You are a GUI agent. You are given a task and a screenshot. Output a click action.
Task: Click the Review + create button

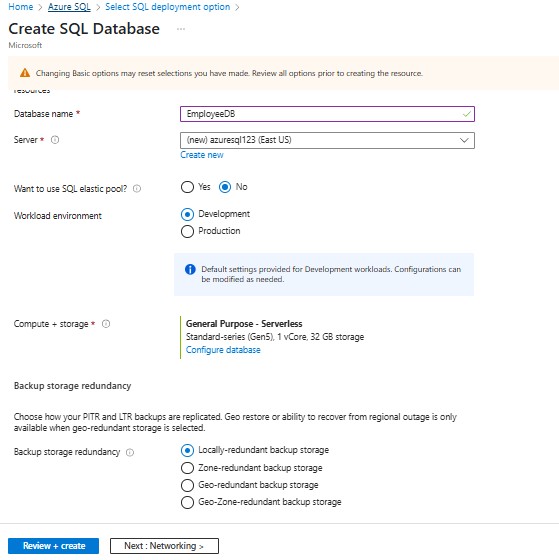(x=54, y=546)
